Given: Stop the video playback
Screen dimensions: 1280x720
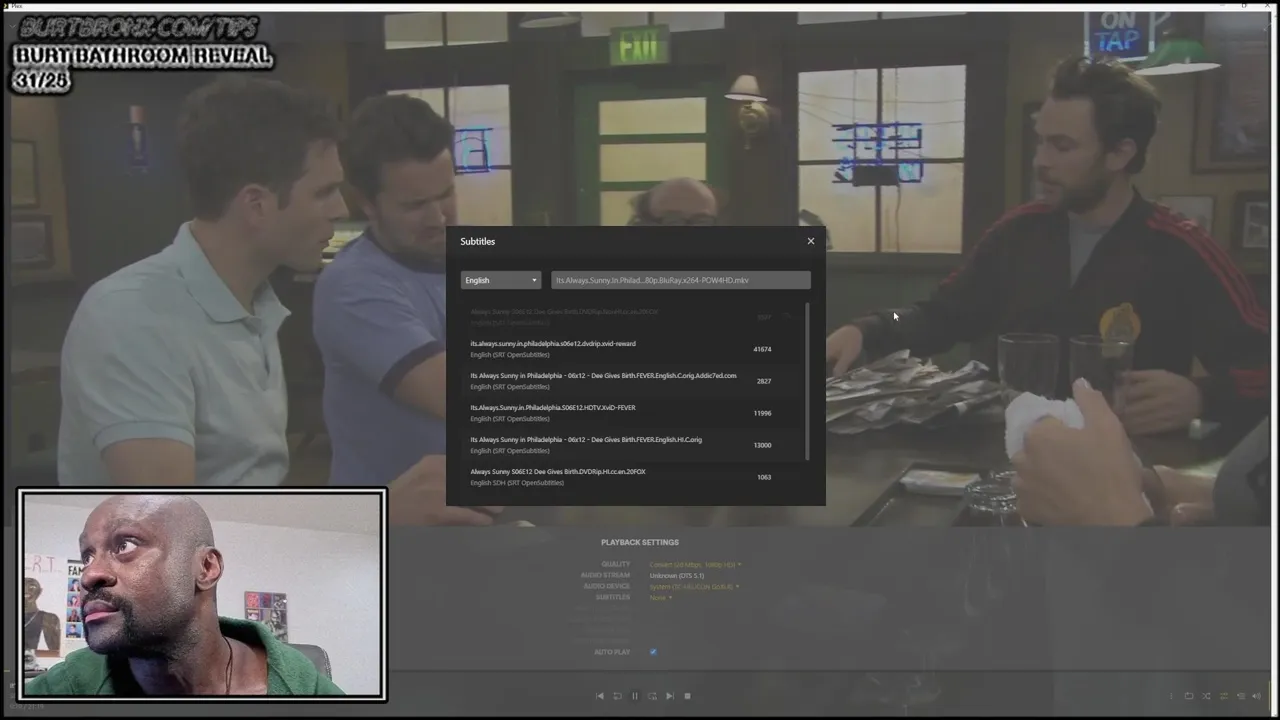Looking at the screenshot, I should pyautogui.click(x=687, y=696).
